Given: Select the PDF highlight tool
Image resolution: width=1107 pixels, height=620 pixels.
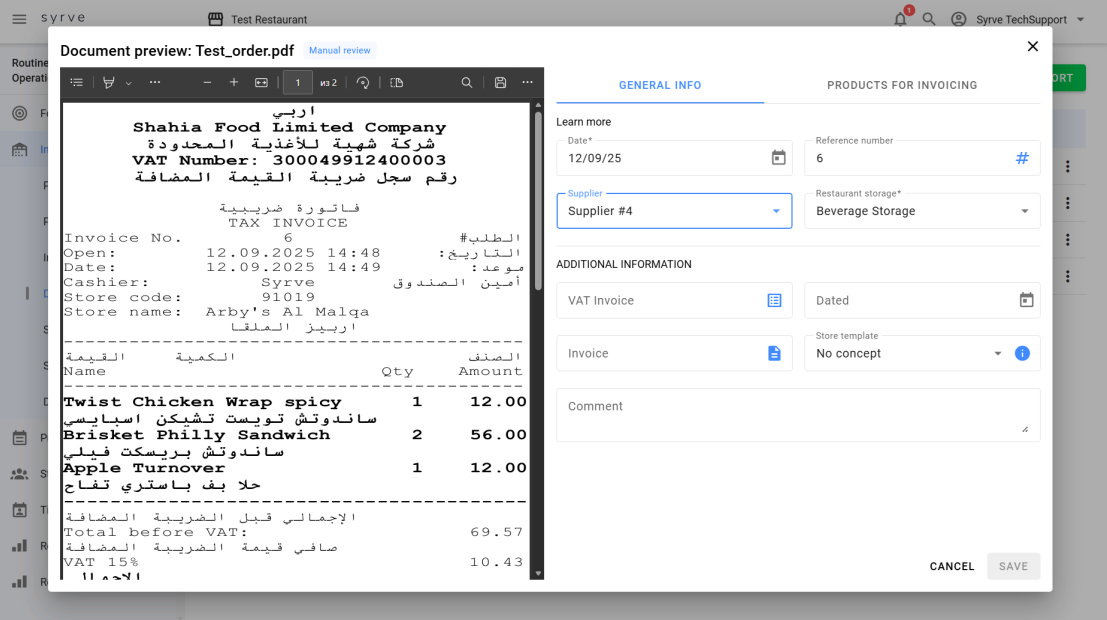Looking at the screenshot, I should tap(109, 83).
